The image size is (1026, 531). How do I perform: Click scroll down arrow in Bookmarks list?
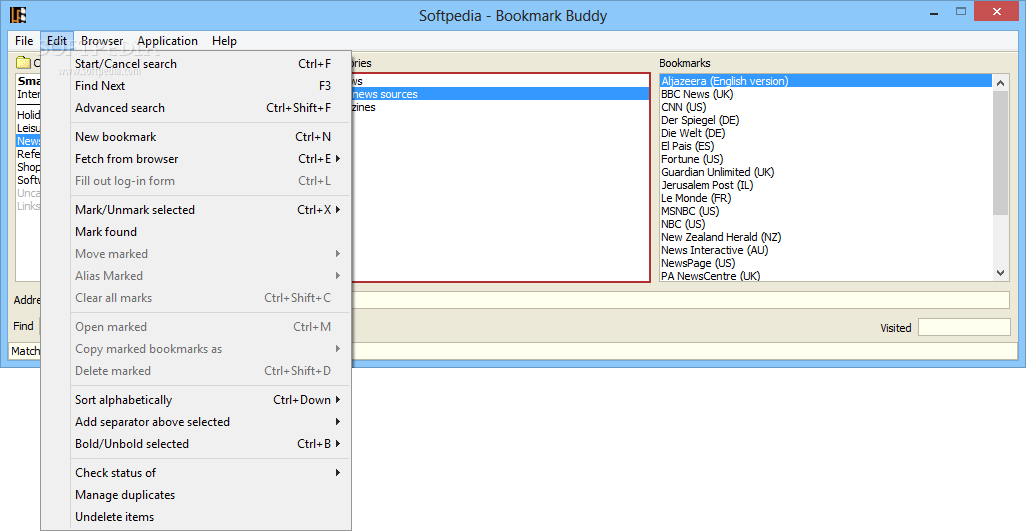tap(1000, 273)
